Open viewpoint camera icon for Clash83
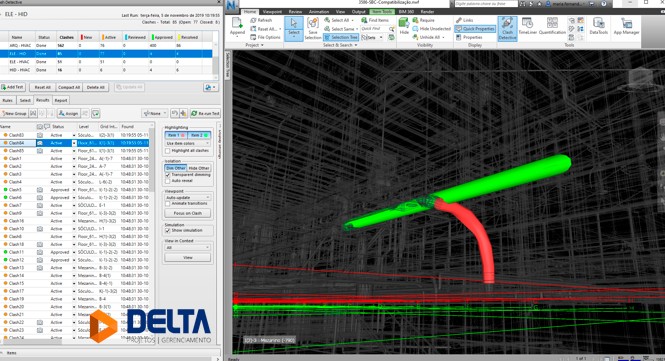This screenshot has width=665, height=361. [39, 135]
